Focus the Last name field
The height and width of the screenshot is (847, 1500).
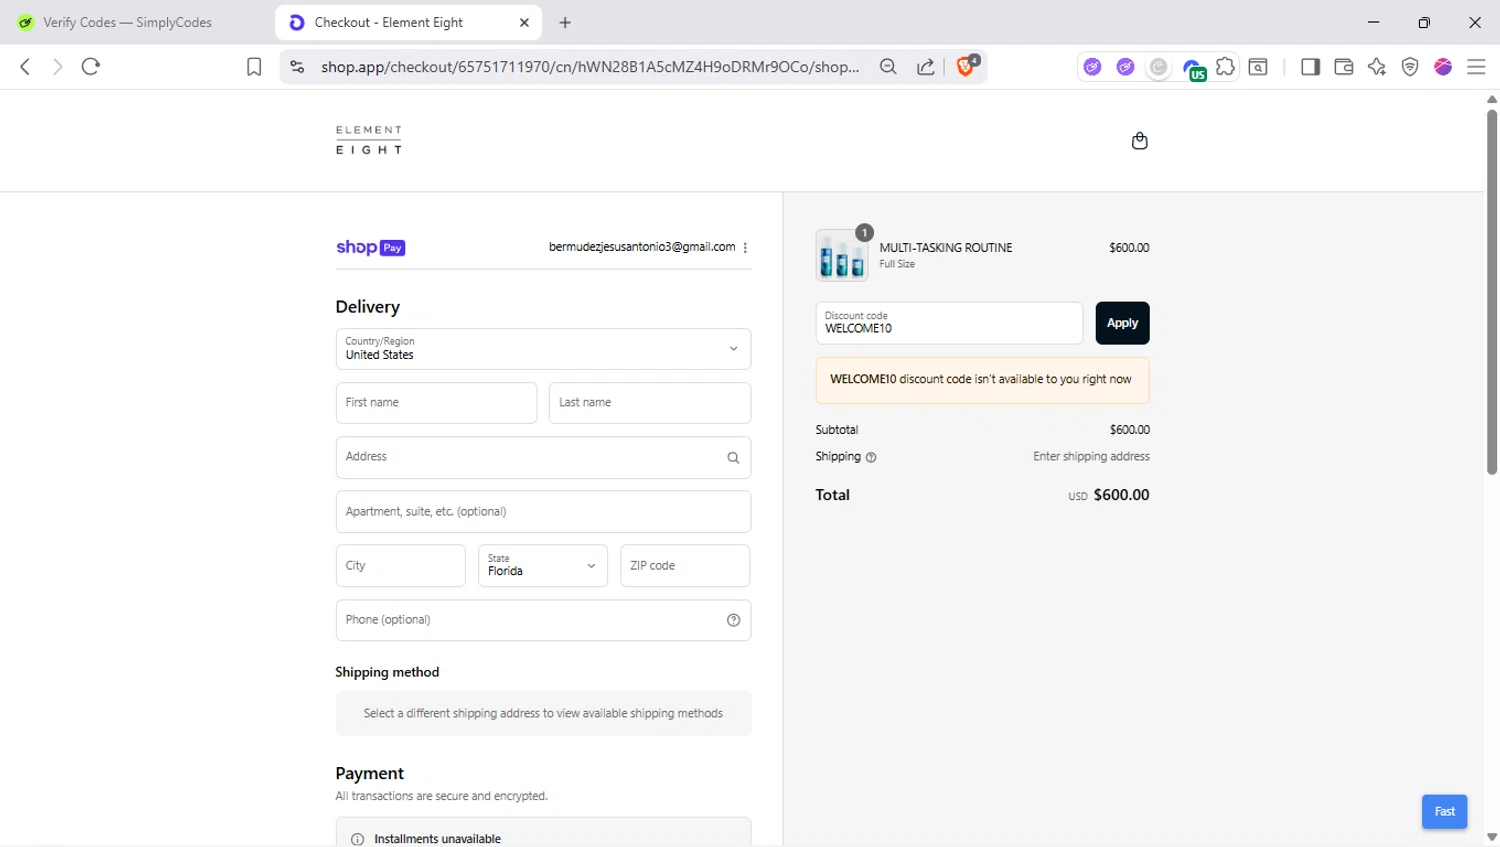(x=650, y=403)
